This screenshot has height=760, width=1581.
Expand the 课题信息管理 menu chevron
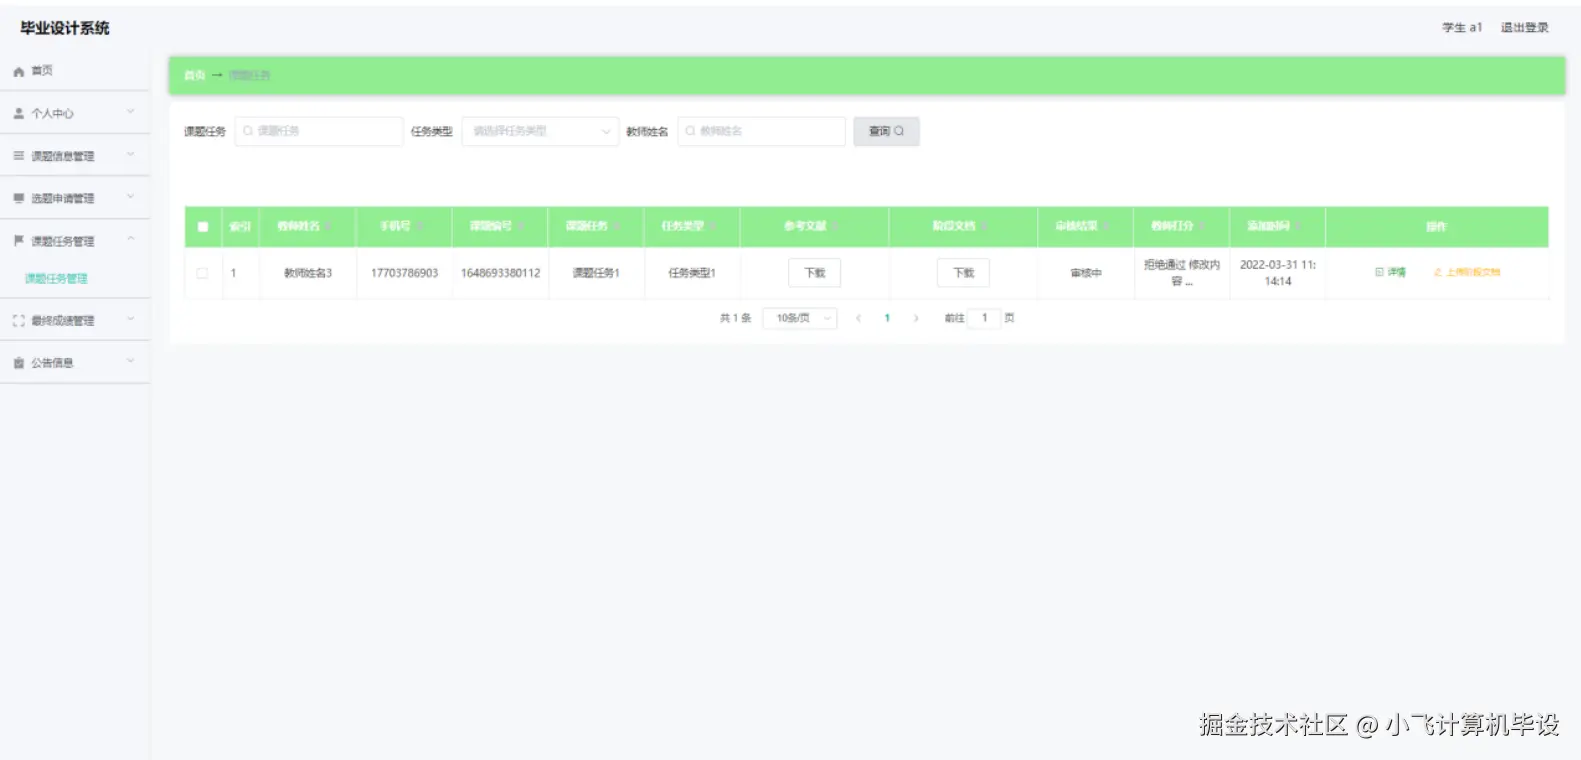point(130,155)
